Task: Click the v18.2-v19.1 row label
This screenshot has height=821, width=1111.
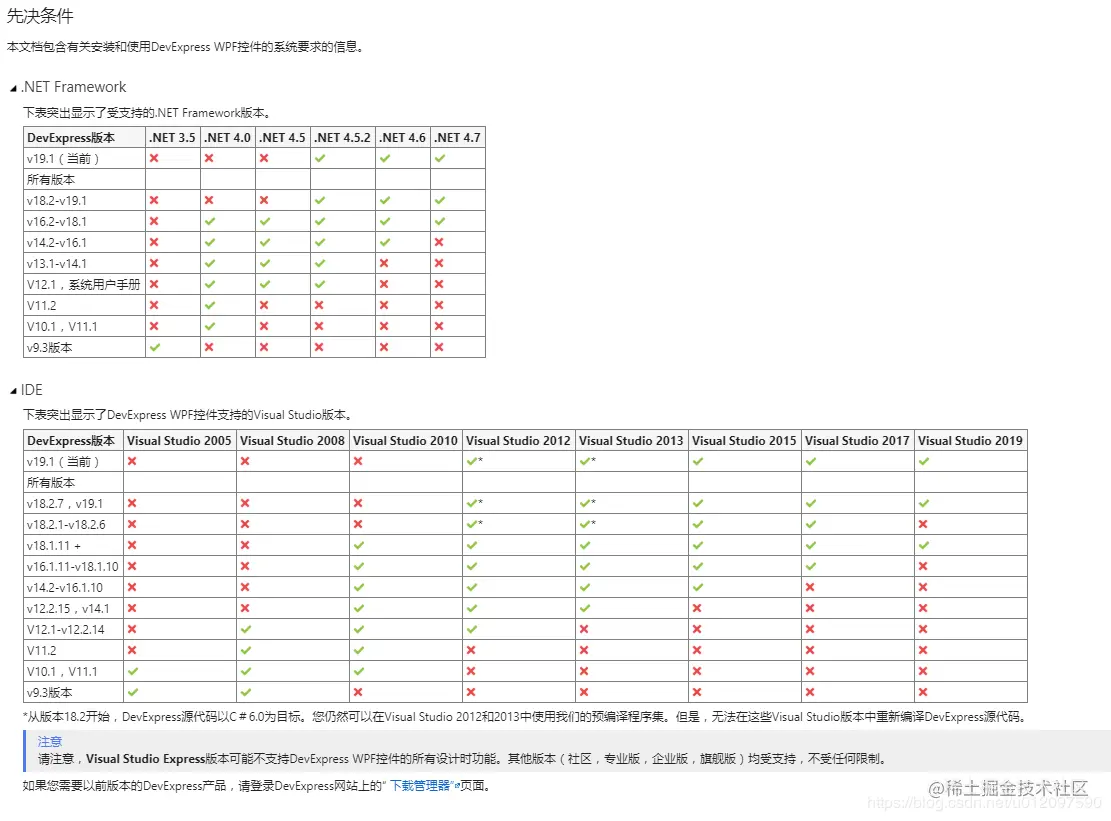Action: pos(57,200)
